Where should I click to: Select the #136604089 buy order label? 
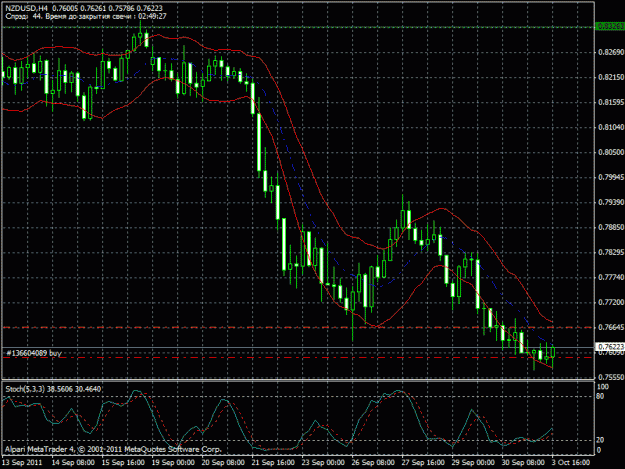point(33,353)
